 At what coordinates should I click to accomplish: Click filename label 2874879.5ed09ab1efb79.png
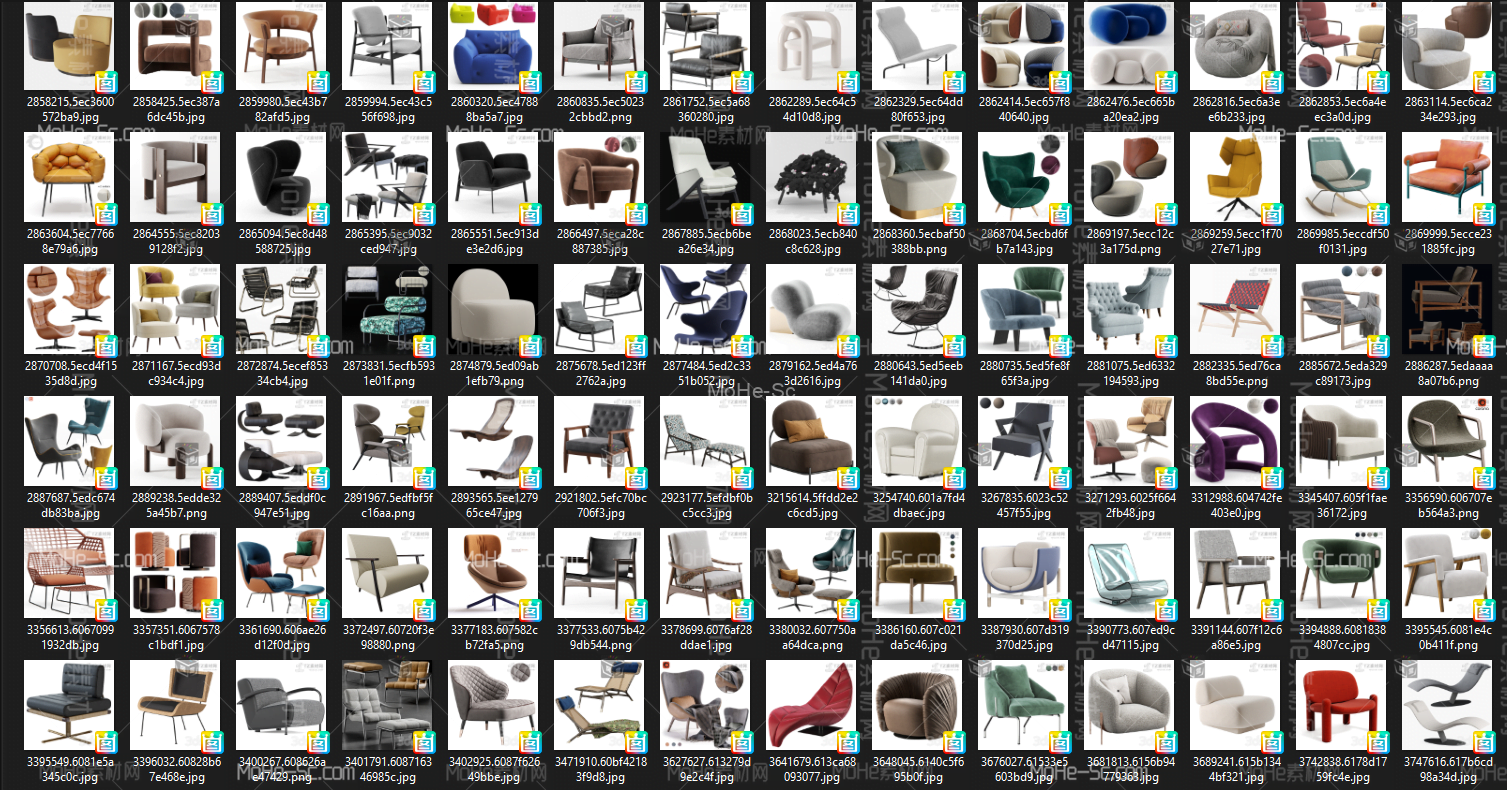pos(491,373)
